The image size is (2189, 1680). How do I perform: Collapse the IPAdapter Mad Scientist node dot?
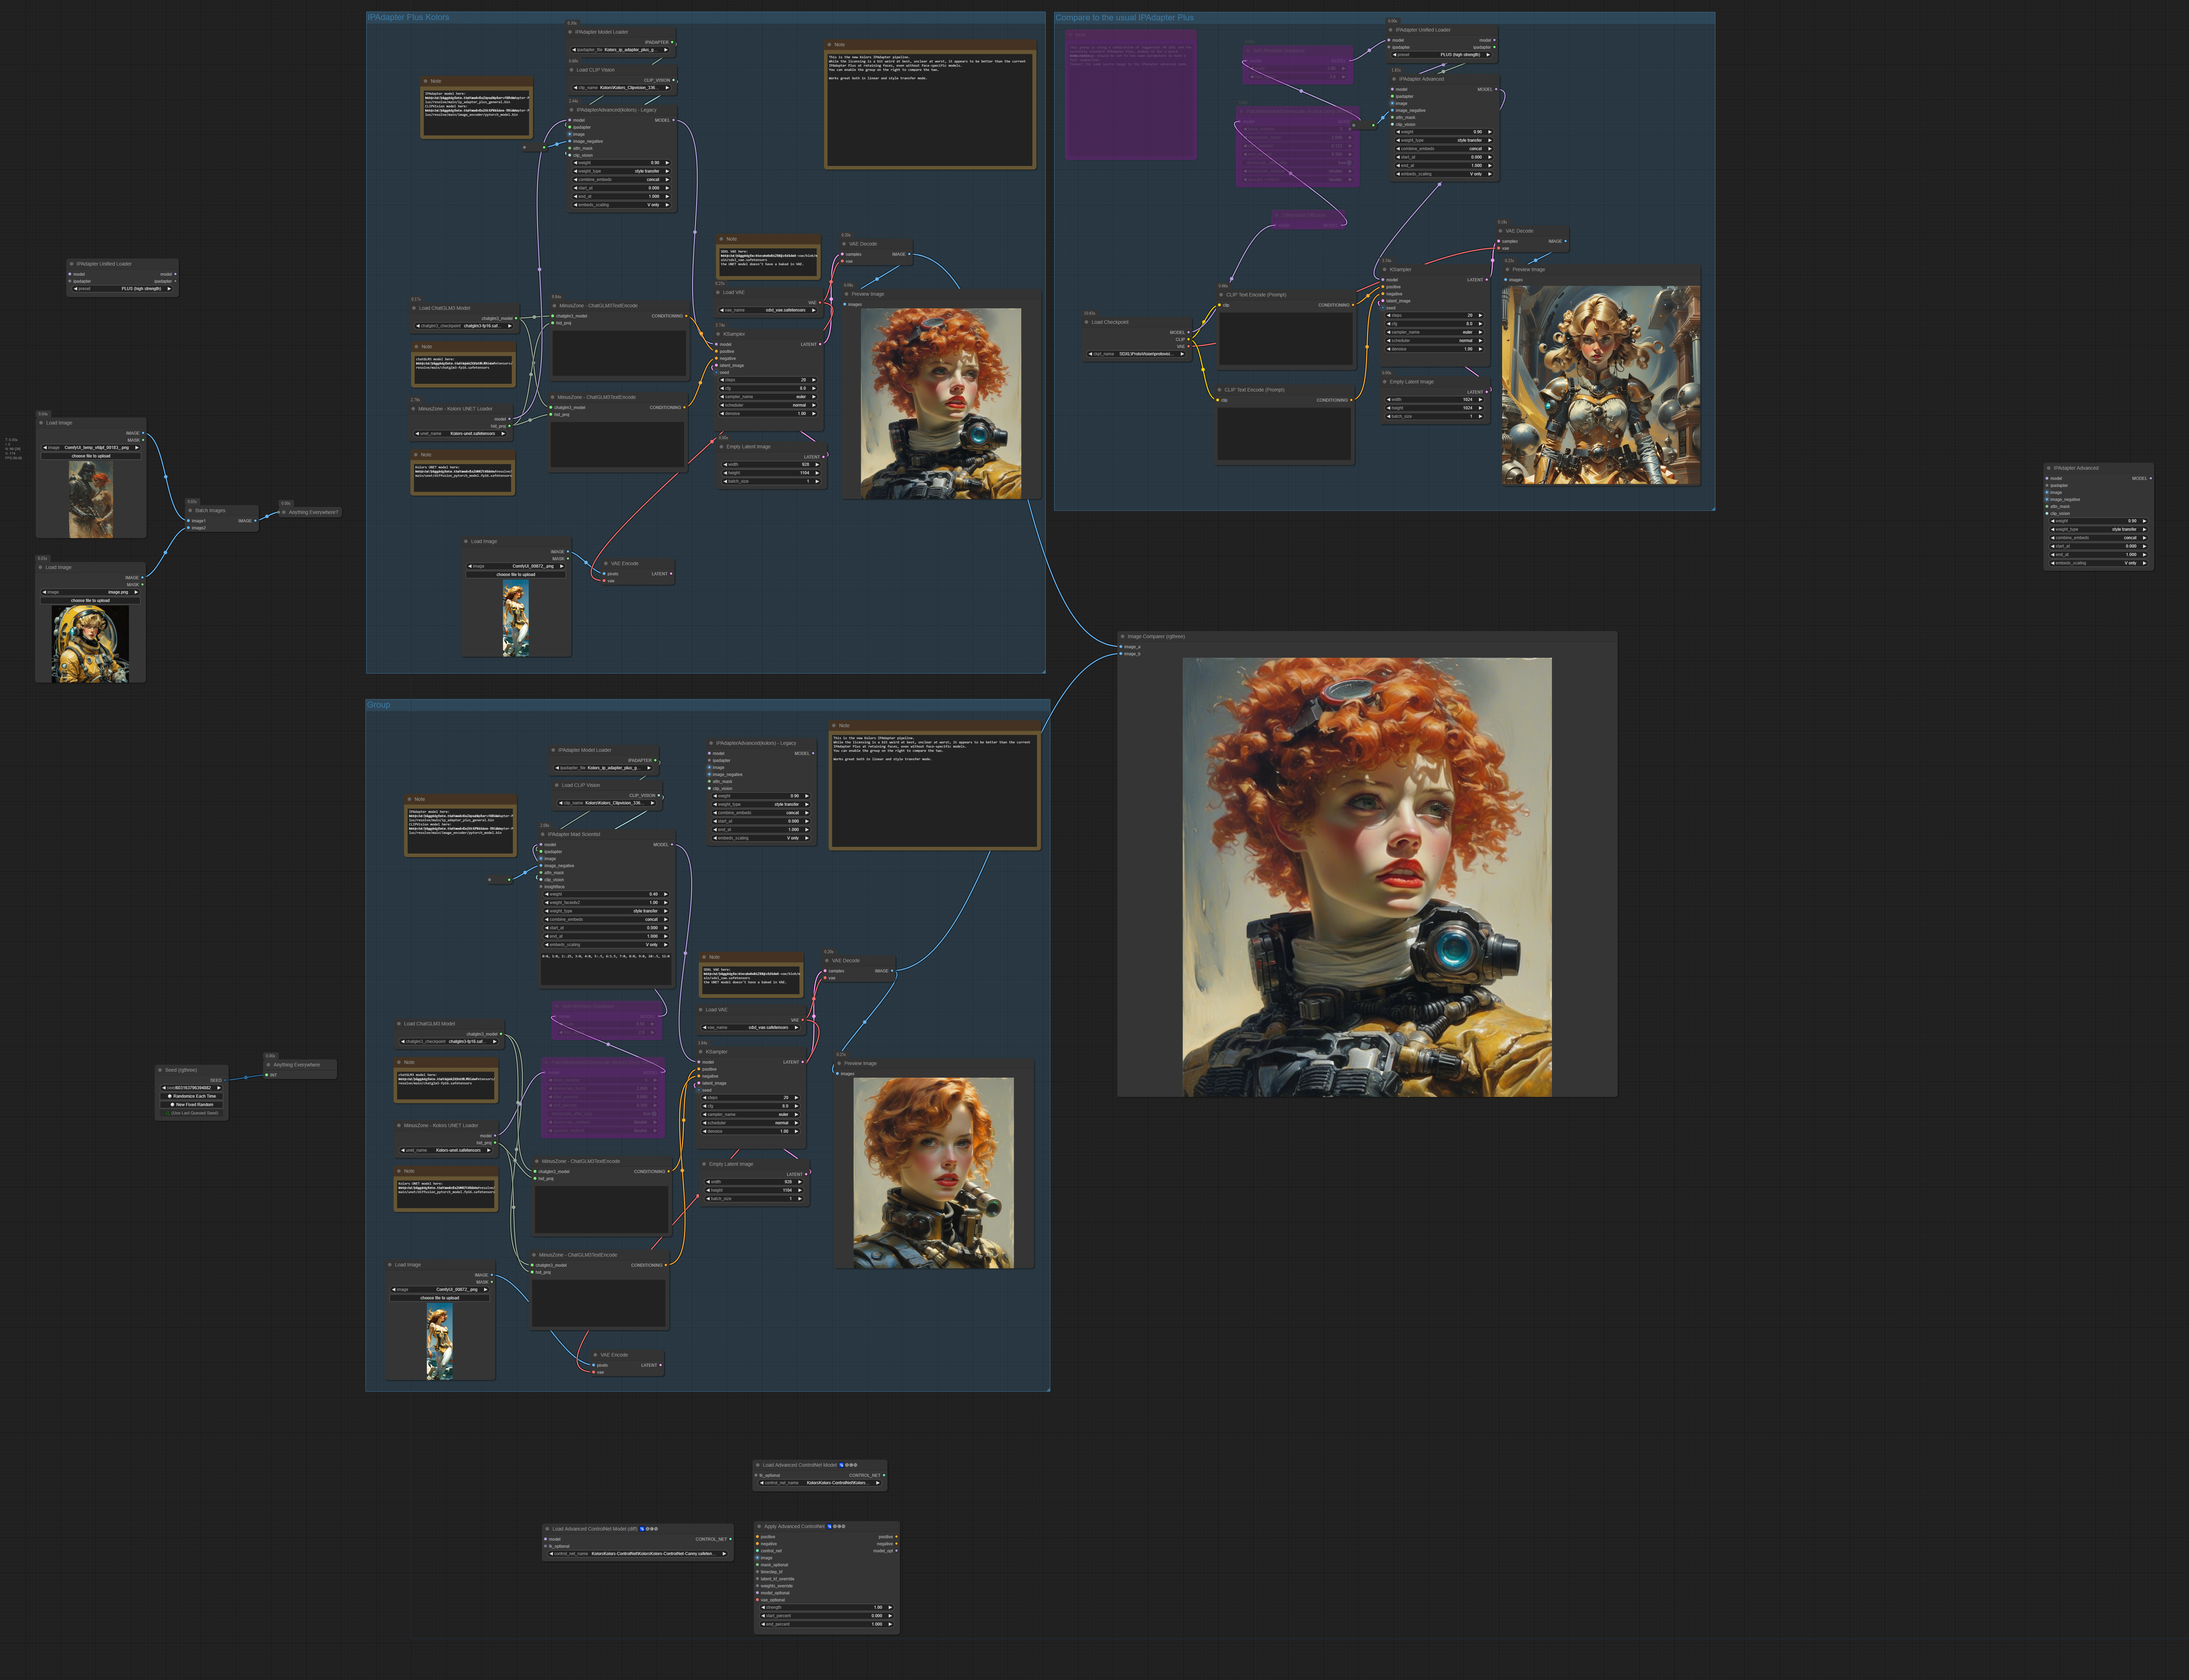point(543,834)
